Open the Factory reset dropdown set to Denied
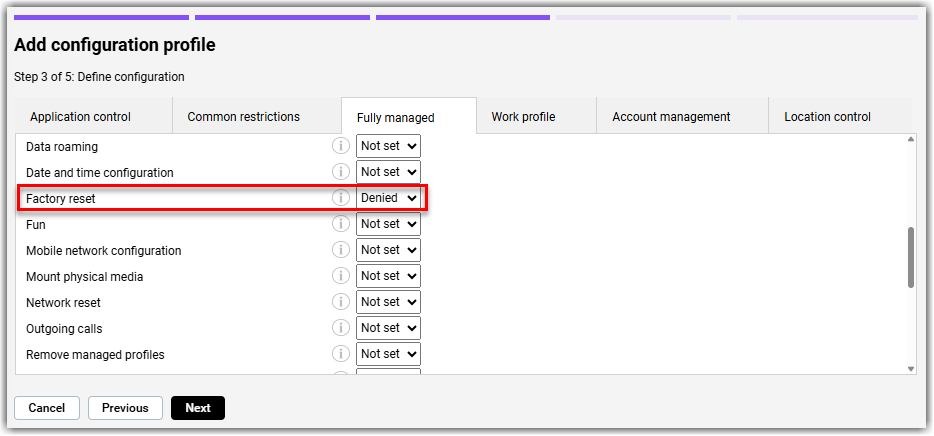 click(x=388, y=198)
